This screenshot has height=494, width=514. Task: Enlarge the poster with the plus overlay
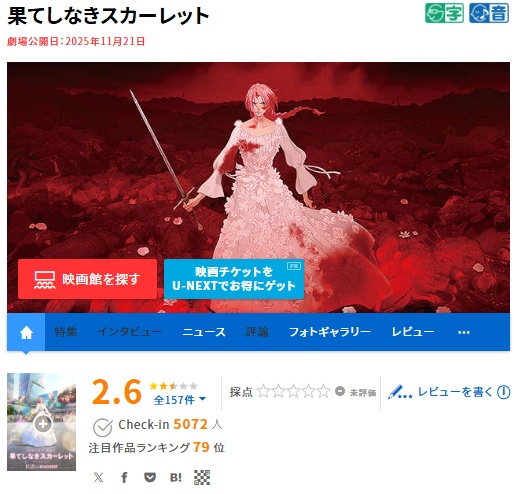(x=43, y=424)
